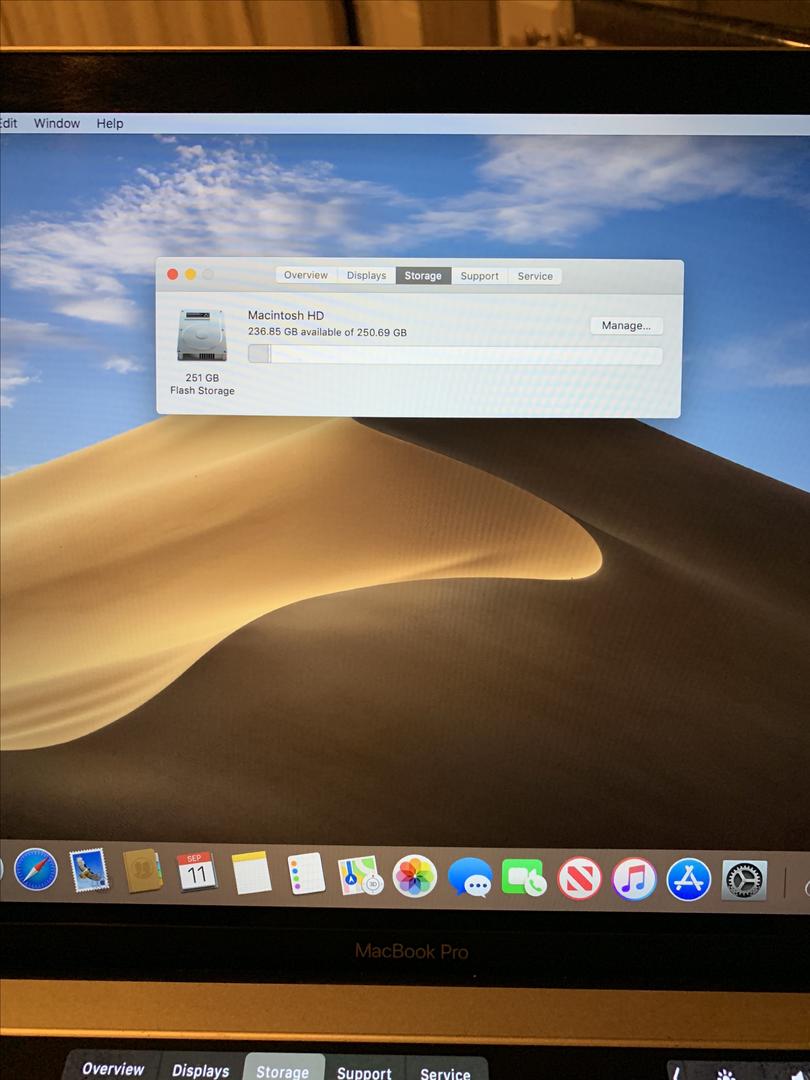Launch the yellow Notes app
810x1080 pixels.
coord(251,873)
